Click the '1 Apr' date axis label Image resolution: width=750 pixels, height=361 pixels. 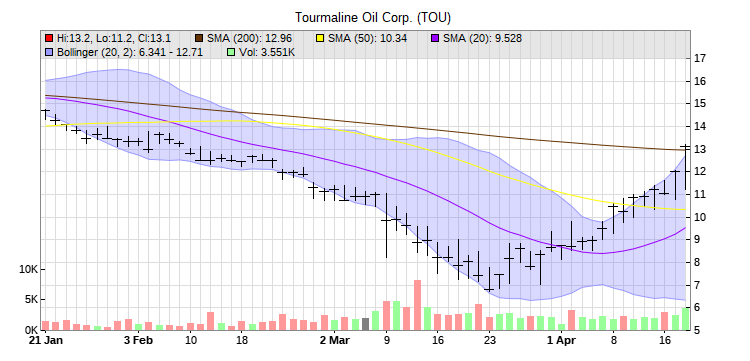point(561,340)
